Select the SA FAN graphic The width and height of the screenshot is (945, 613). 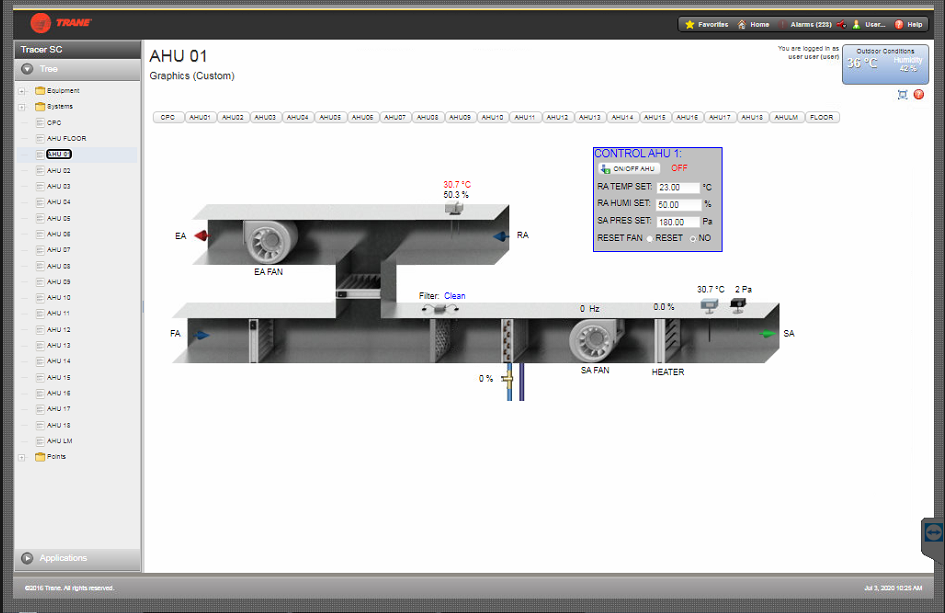click(x=595, y=340)
